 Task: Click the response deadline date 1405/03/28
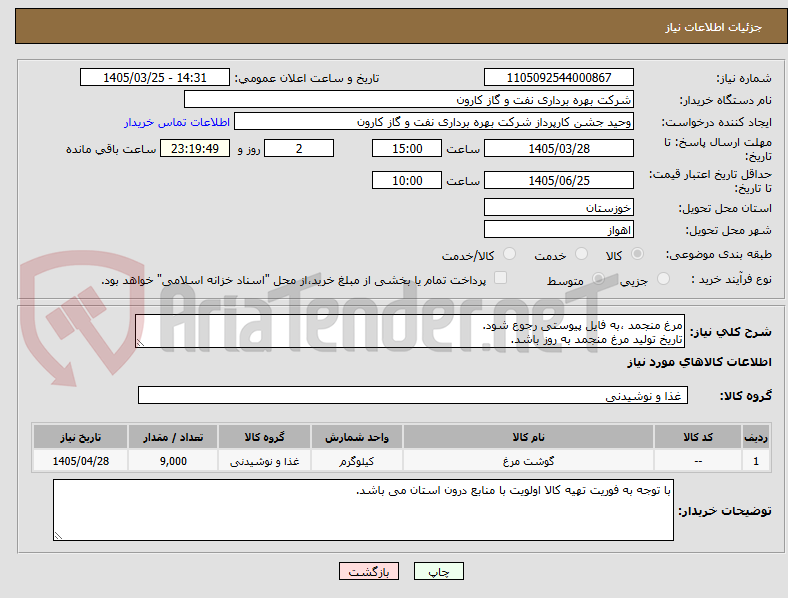pos(559,148)
